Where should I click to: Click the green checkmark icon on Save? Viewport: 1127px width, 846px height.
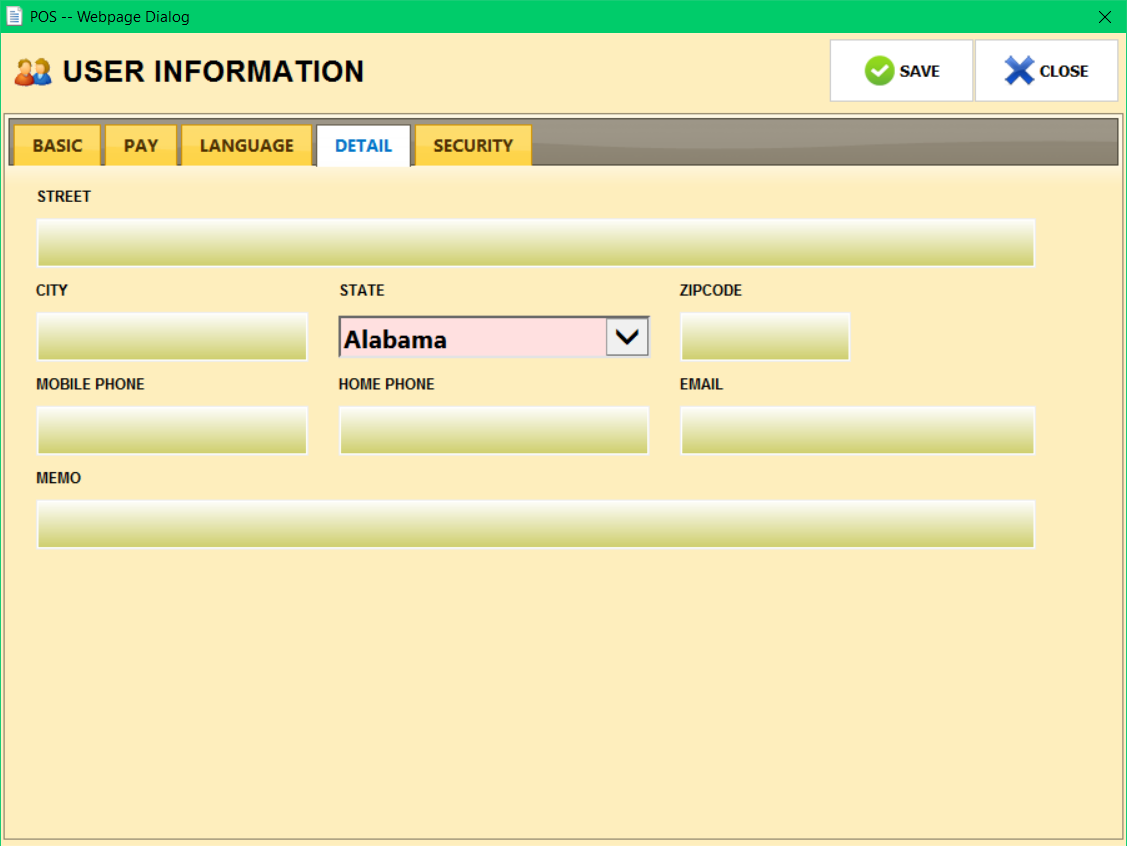tap(879, 71)
